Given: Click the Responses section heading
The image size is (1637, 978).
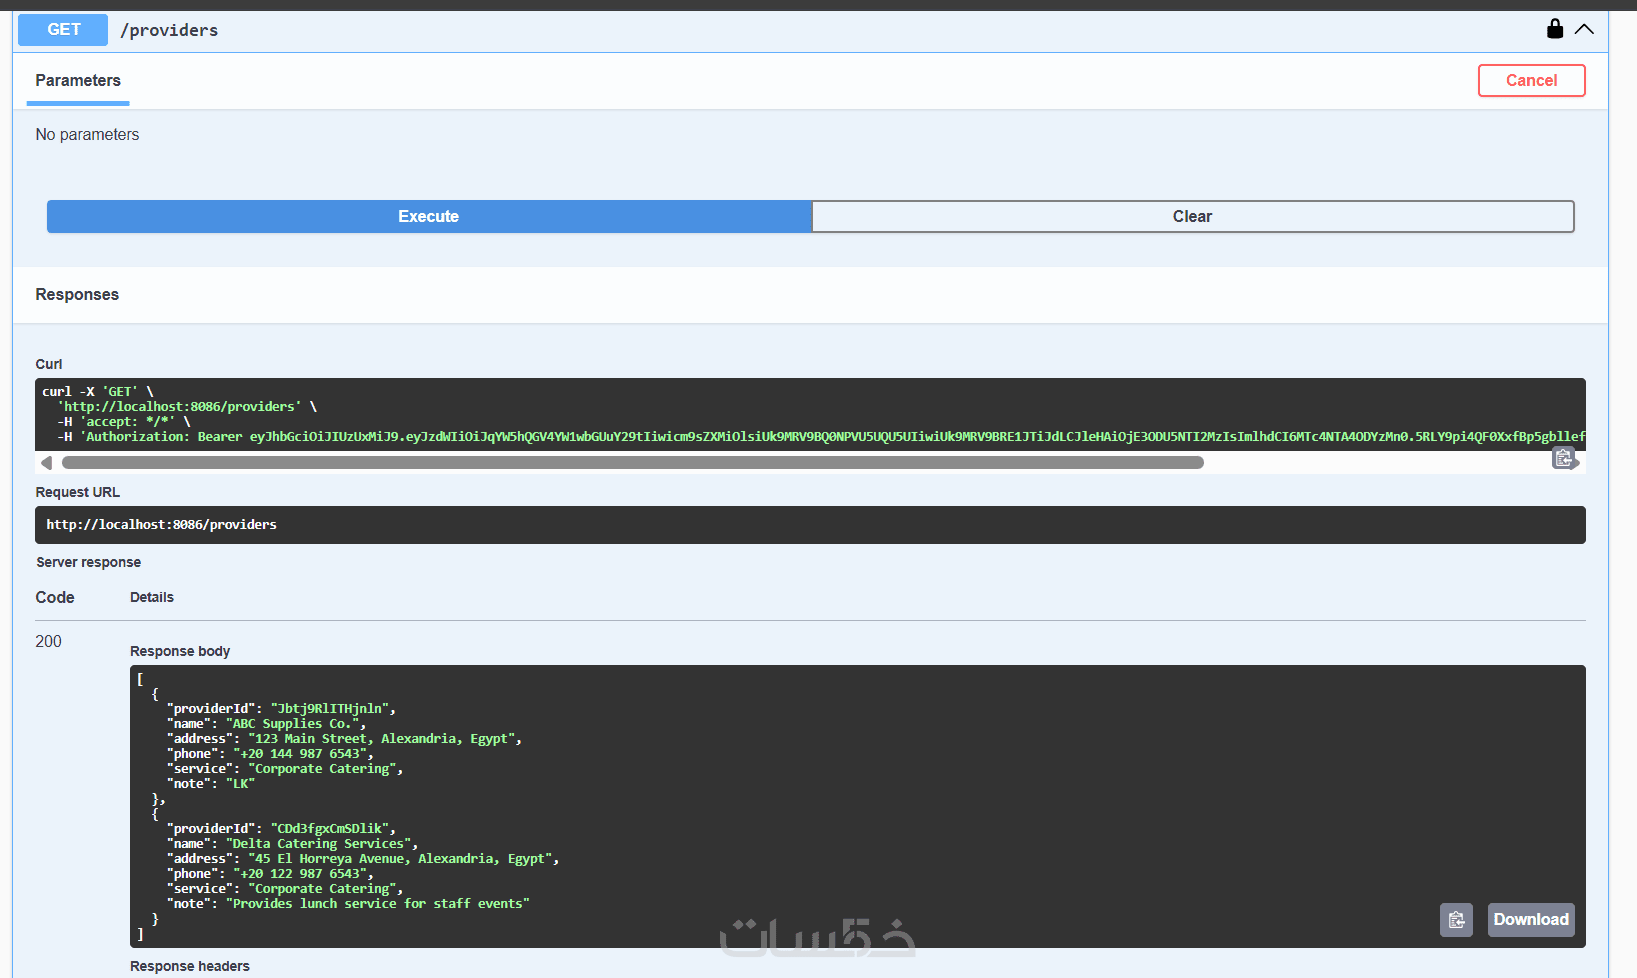Looking at the screenshot, I should [x=77, y=295].
